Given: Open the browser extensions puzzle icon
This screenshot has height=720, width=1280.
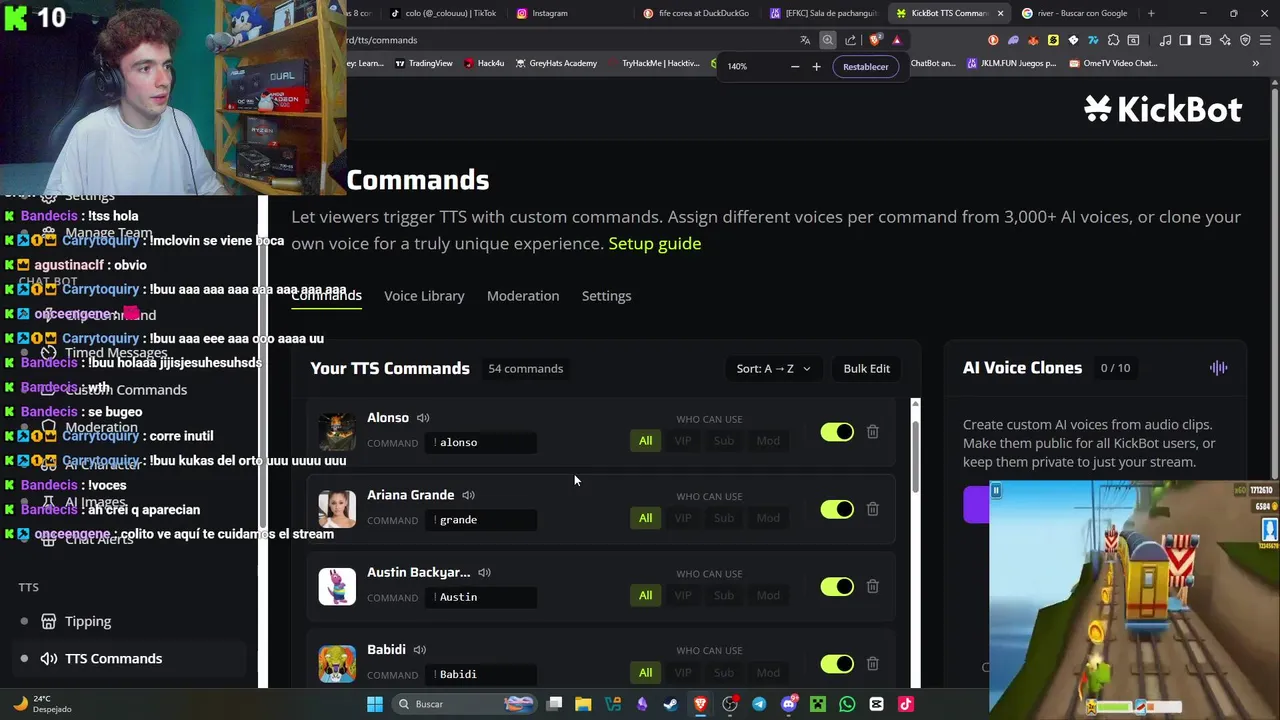Looking at the screenshot, I should (x=1113, y=40).
